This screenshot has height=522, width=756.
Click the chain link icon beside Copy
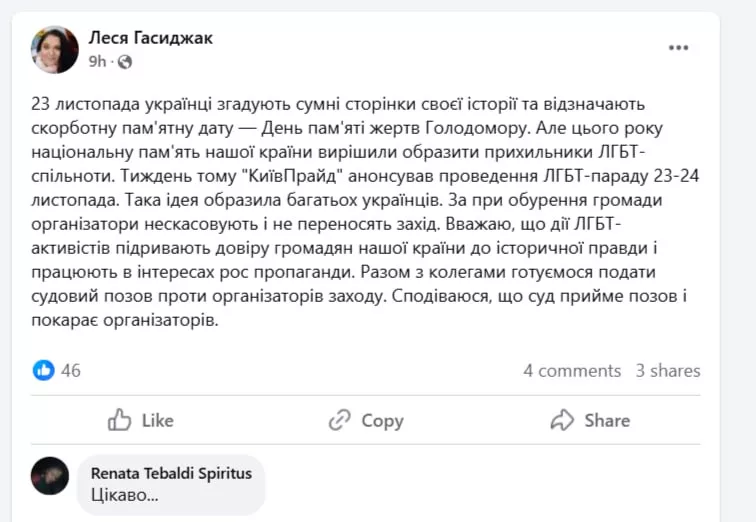(340, 420)
